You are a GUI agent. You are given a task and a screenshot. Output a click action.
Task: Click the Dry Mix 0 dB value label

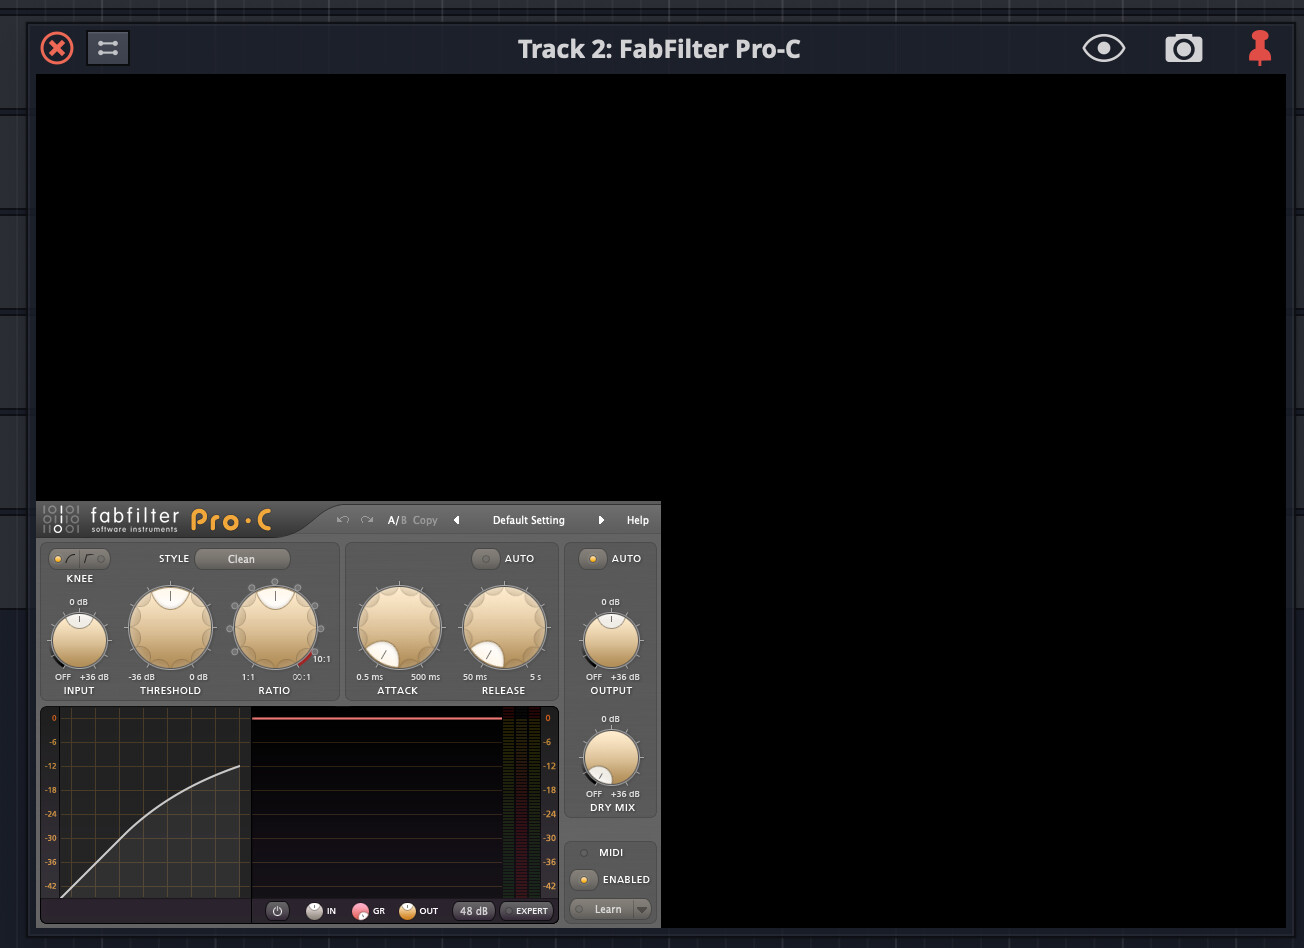(x=611, y=719)
